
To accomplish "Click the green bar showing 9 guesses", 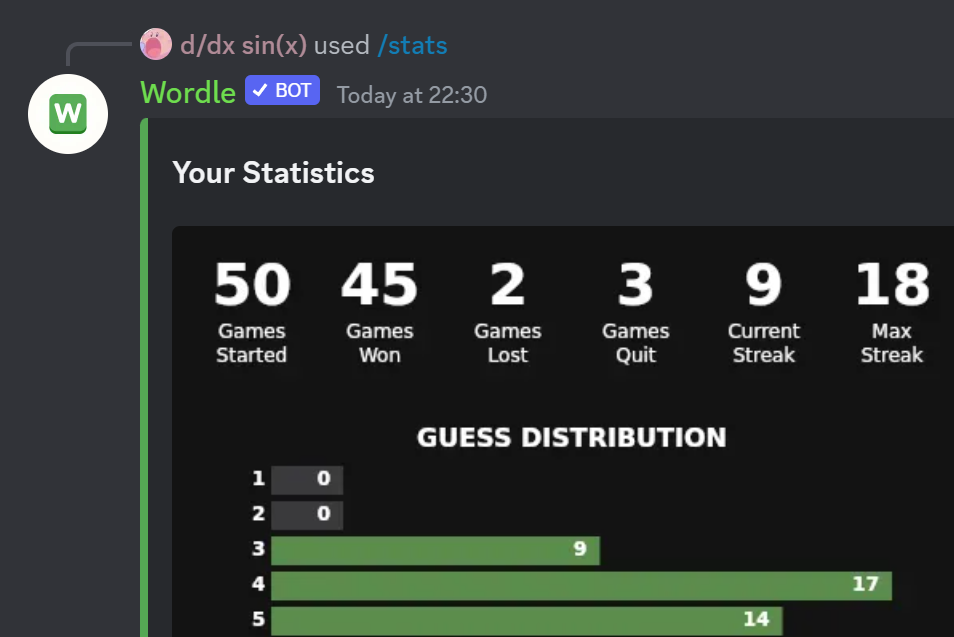I will [x=435, y=550].
